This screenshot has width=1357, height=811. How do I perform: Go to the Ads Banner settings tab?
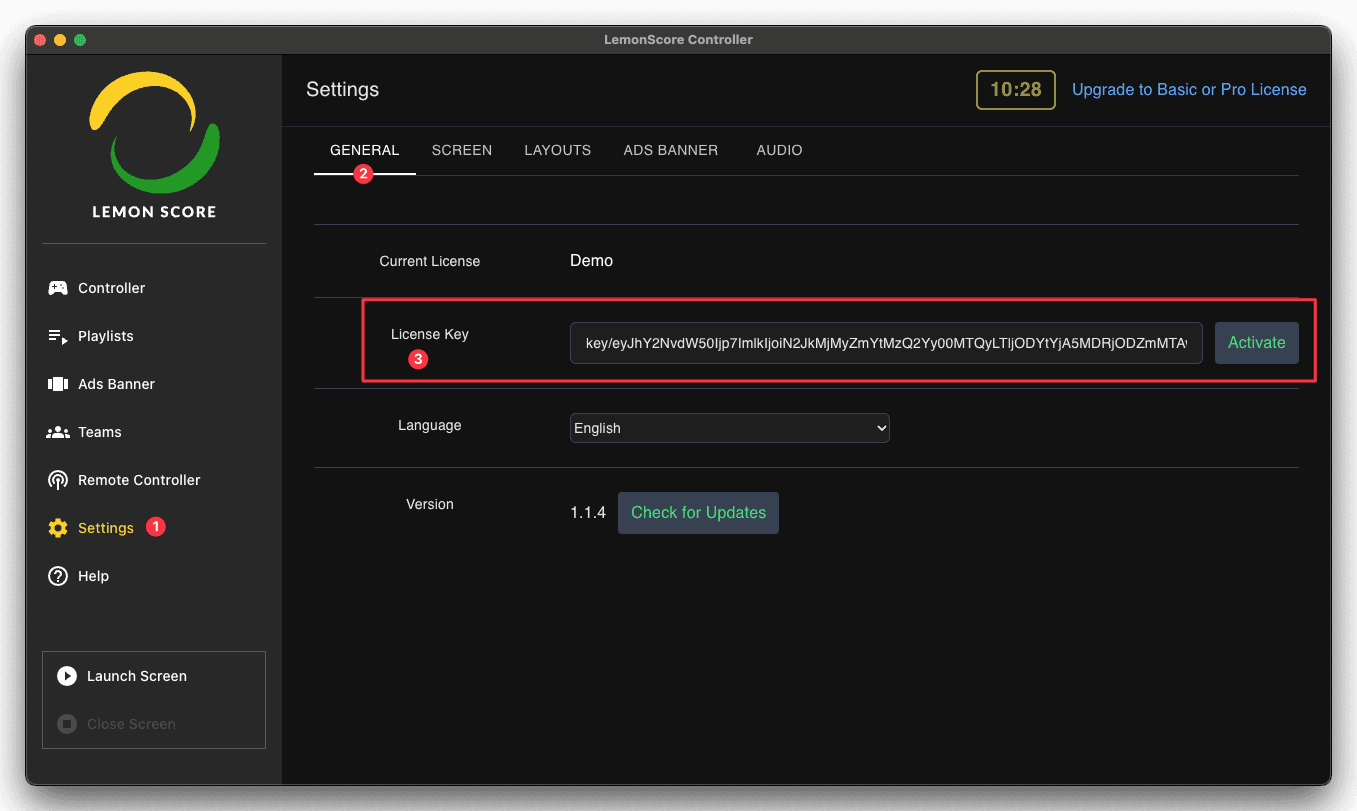[670, 150]
